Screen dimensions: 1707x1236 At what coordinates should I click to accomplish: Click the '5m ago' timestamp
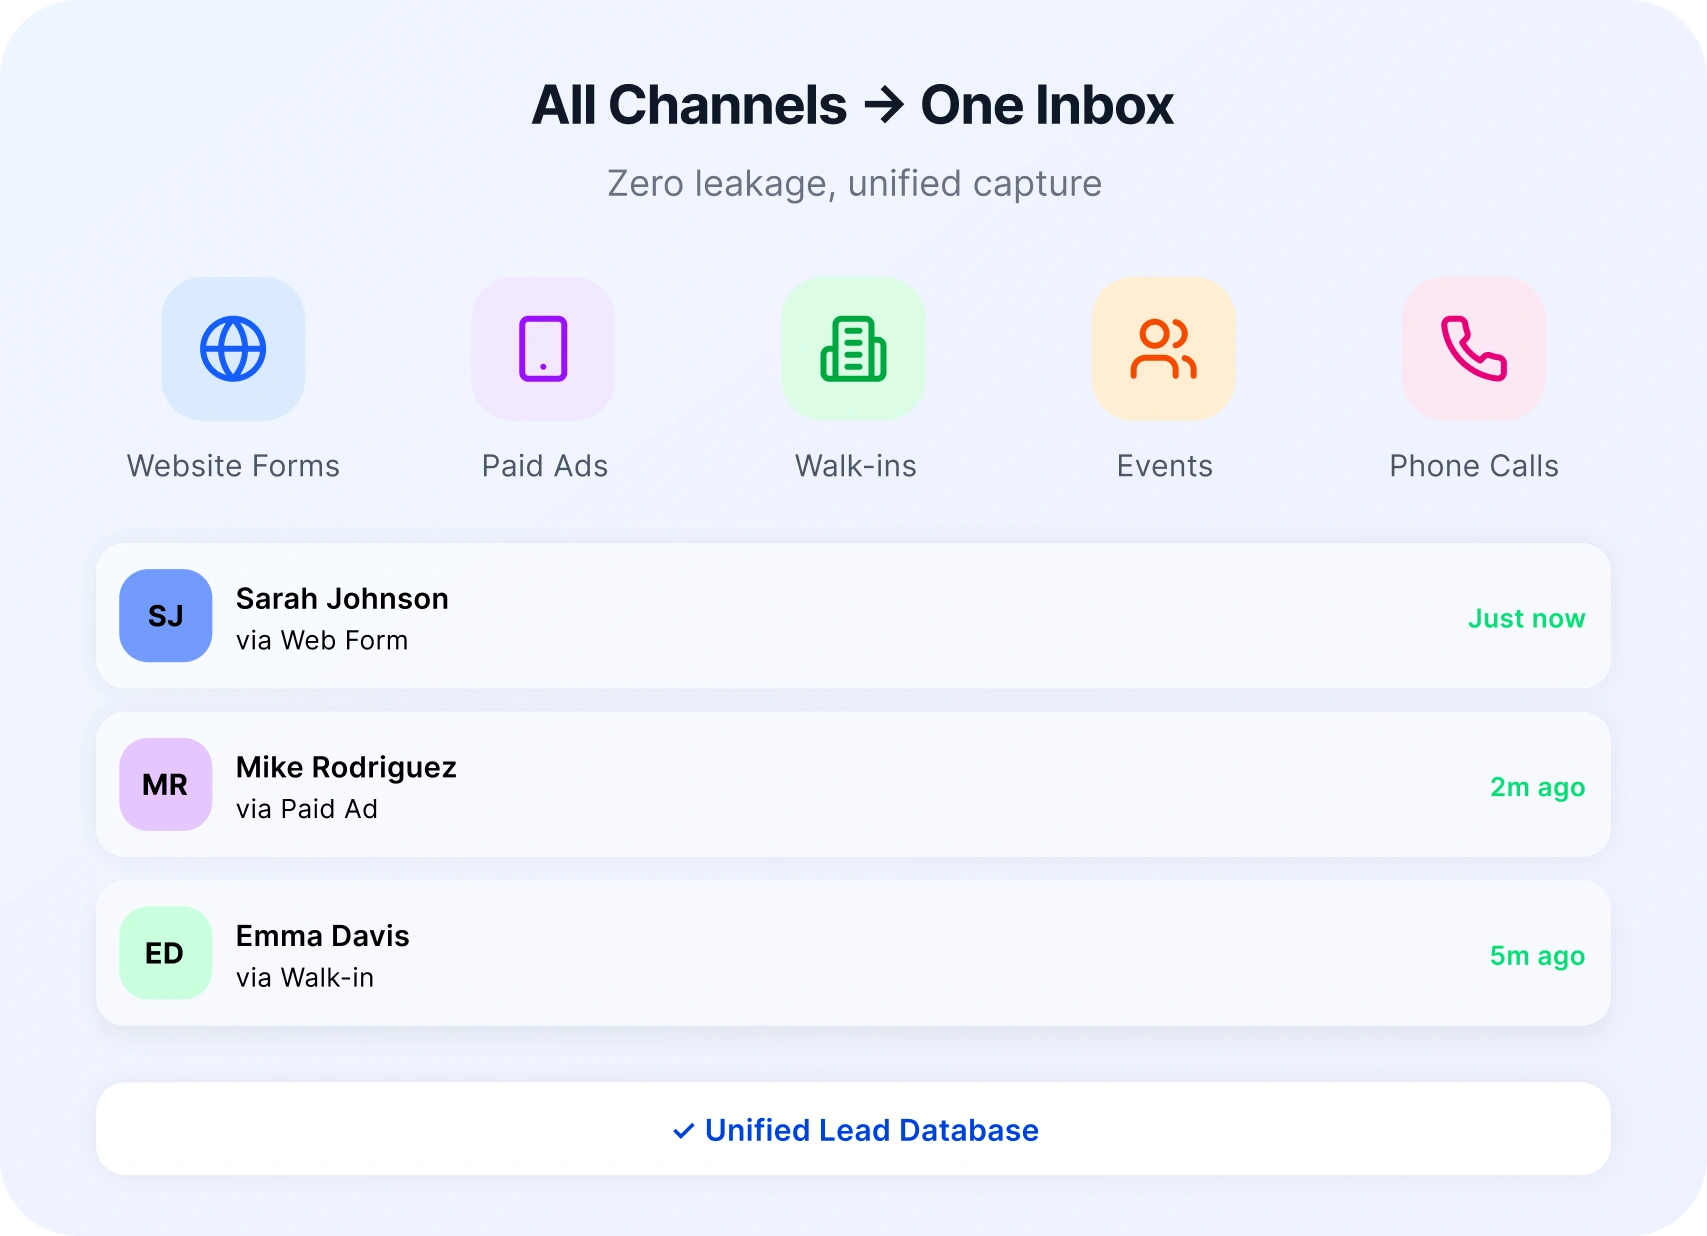click(x=1538, y=957)
